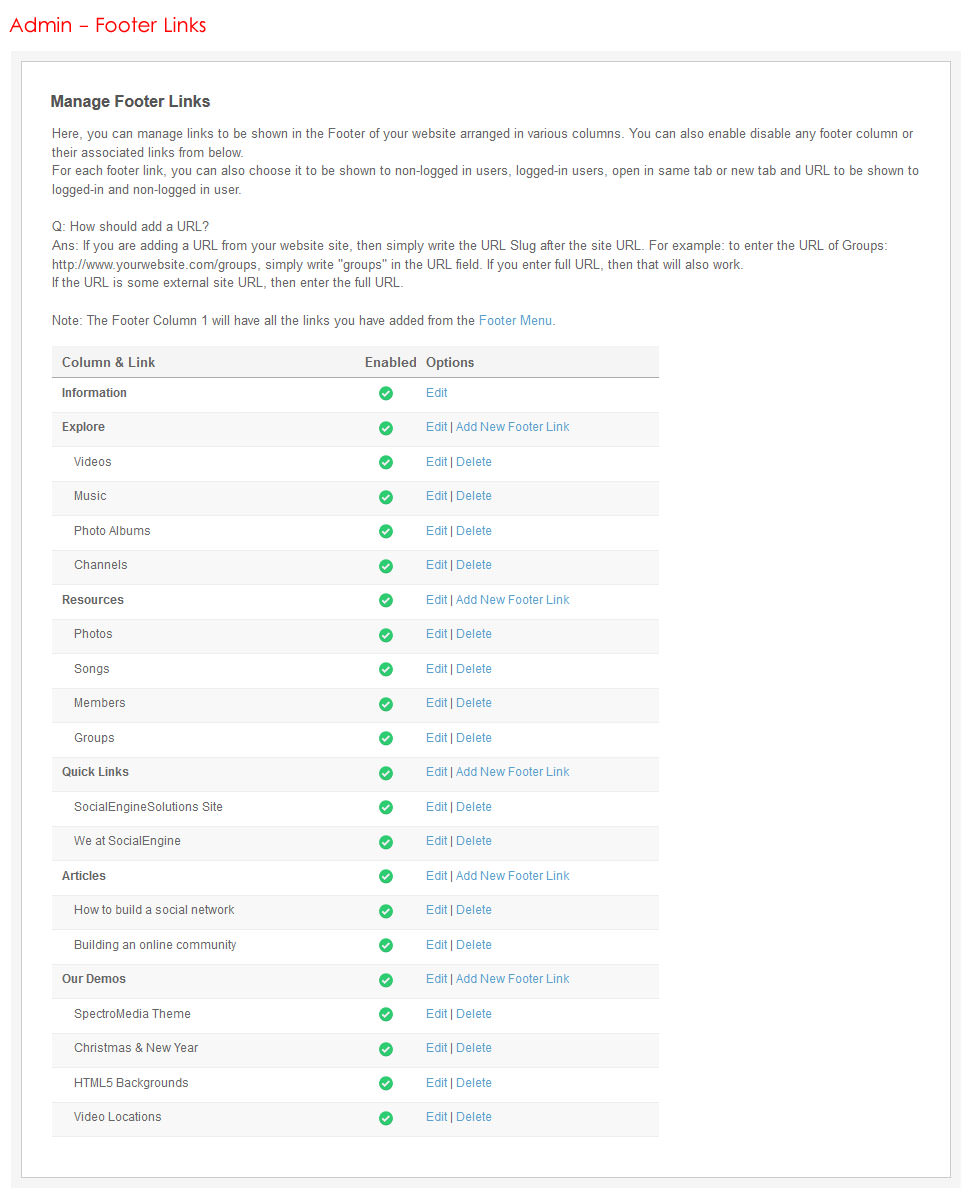
Task: Add New Footer Link under Explore
Action: coord(512,427)
